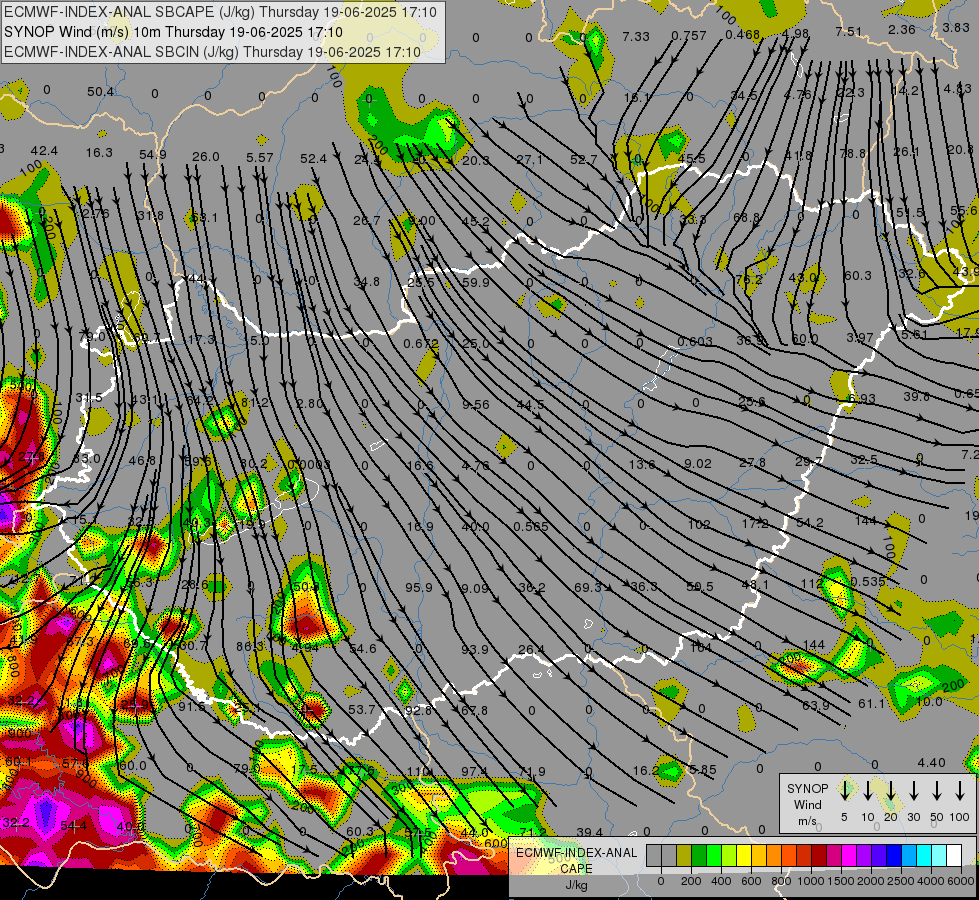Image resolution: width=979 pixels, height=900 pixels.
Task: Click the map value 50.4
Action: tap(100, 92)
